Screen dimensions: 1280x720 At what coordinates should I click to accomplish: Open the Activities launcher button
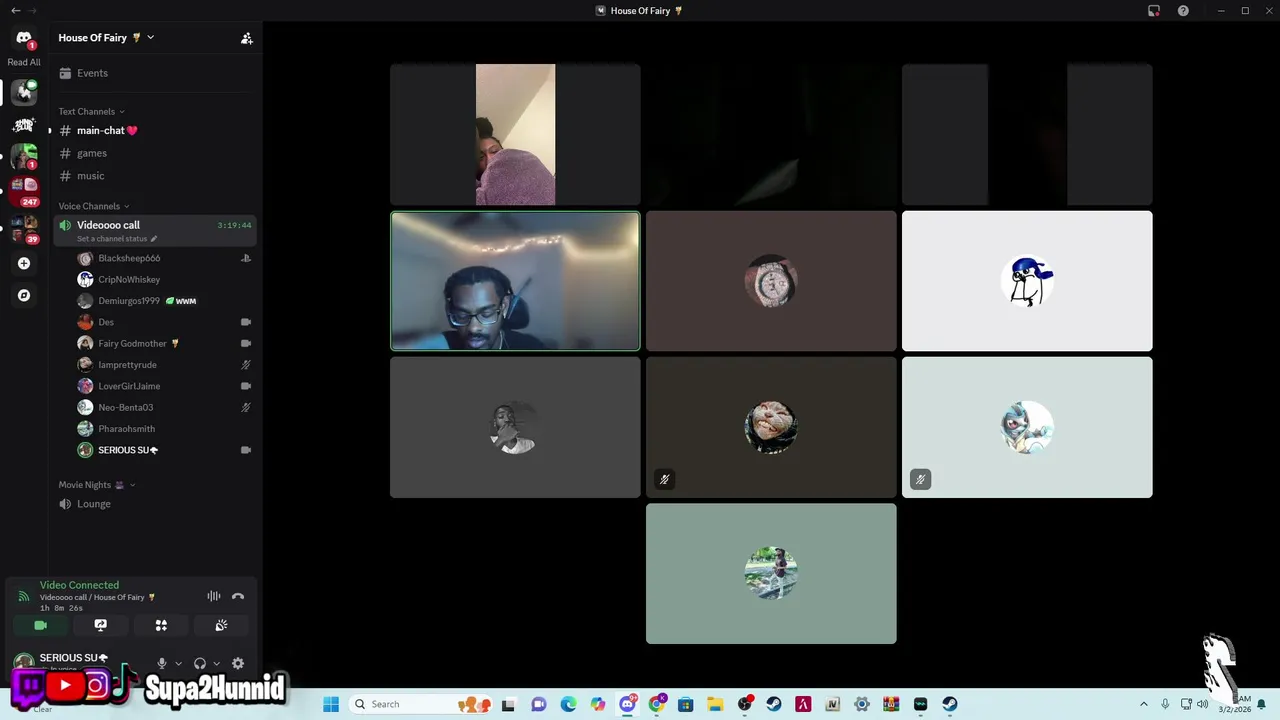coord(161,625)
